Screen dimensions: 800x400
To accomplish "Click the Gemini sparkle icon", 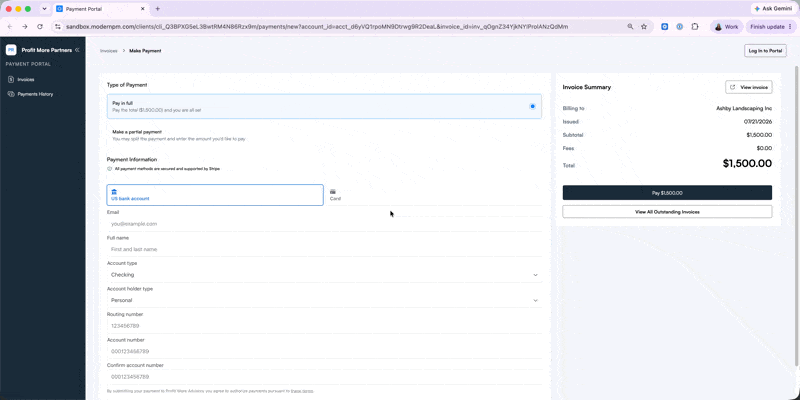I will (757, 9).
